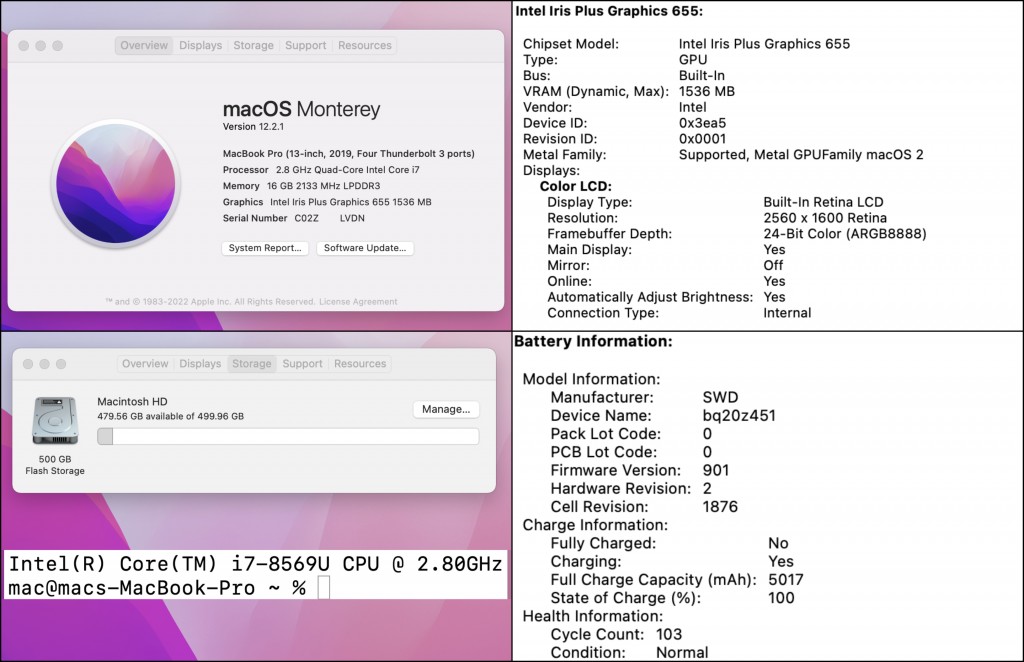Click State of Charge value '100'
This screenshot has height=662, width=1024.
click(781, 598)
